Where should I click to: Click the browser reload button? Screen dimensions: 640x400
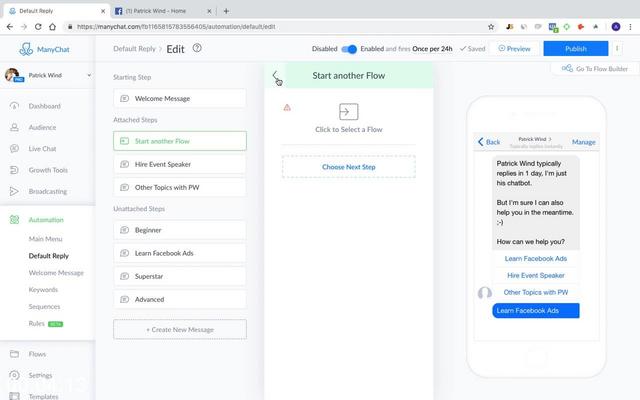click(x=38, y=27)
